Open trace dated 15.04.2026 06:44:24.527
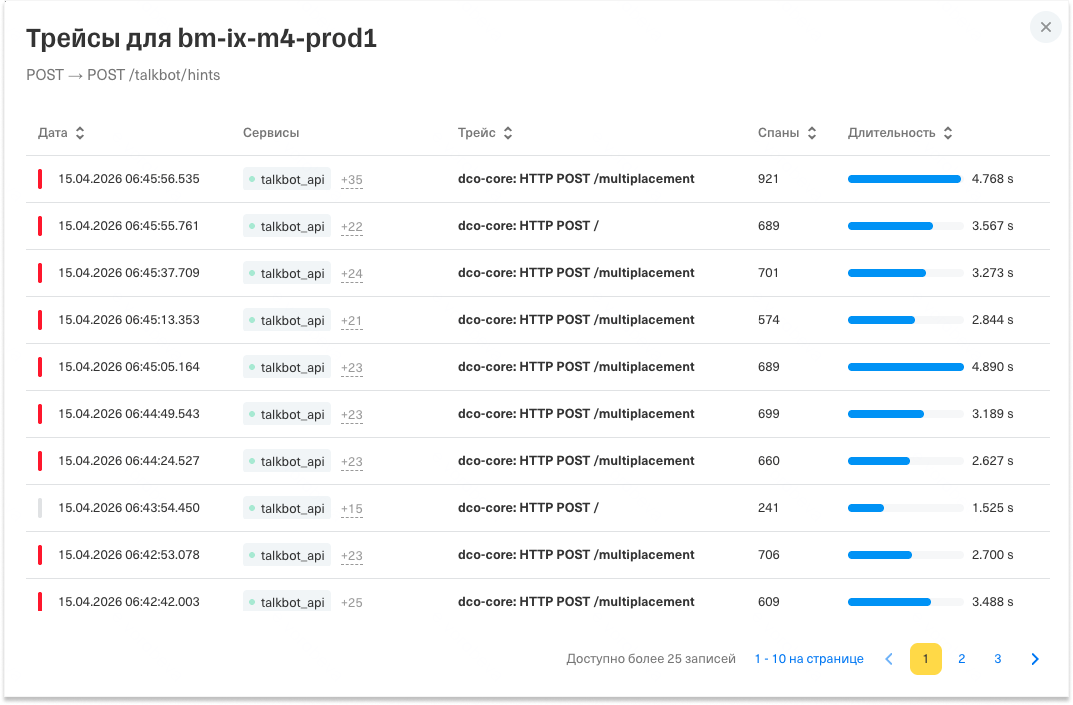The image size is (1073, 705). pos(129,461)
